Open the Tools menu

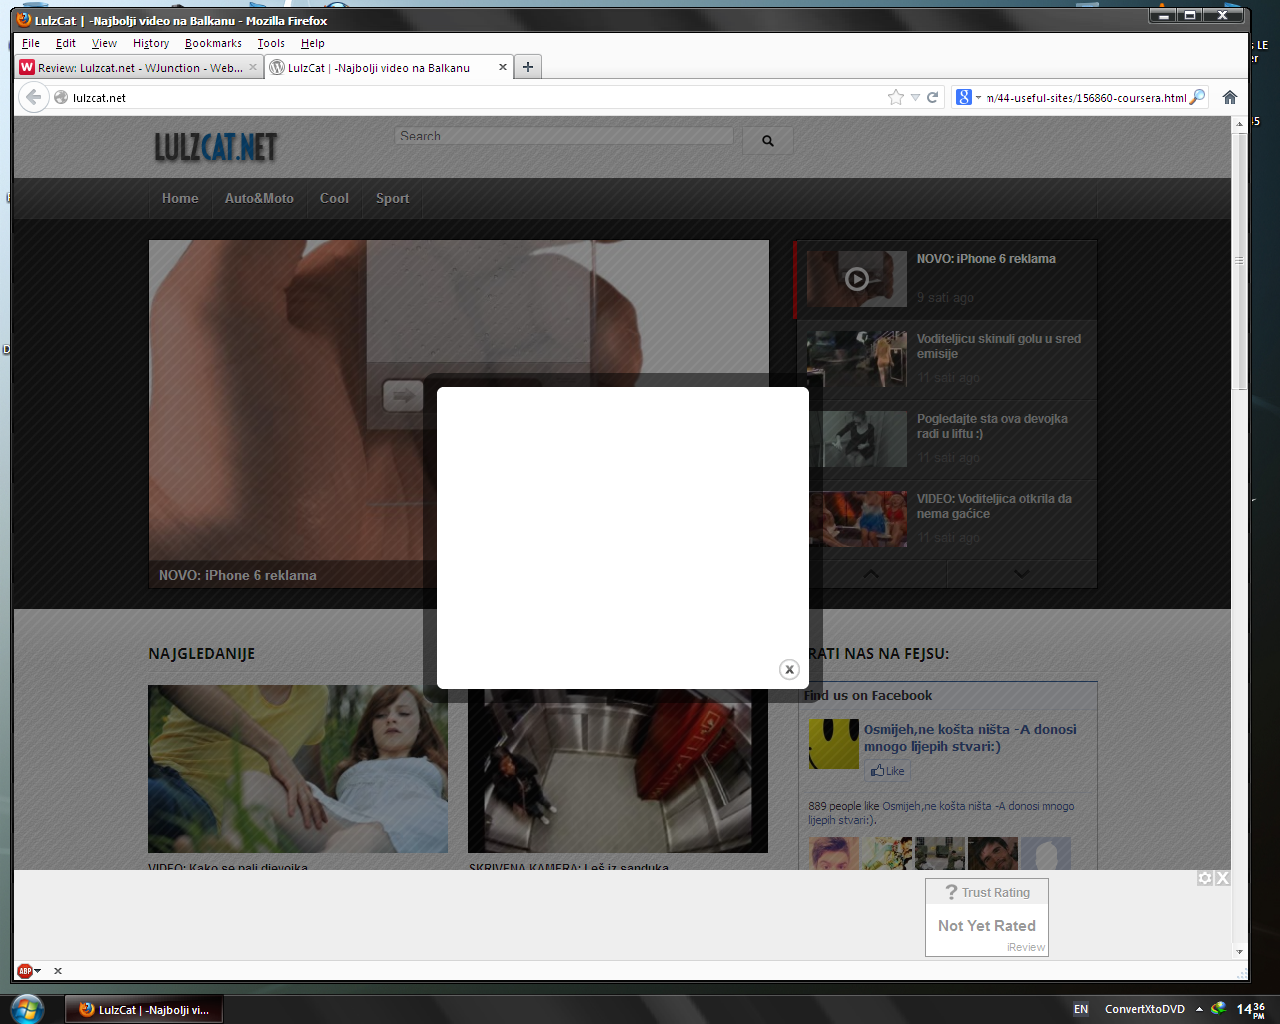[x=271, y=43]
